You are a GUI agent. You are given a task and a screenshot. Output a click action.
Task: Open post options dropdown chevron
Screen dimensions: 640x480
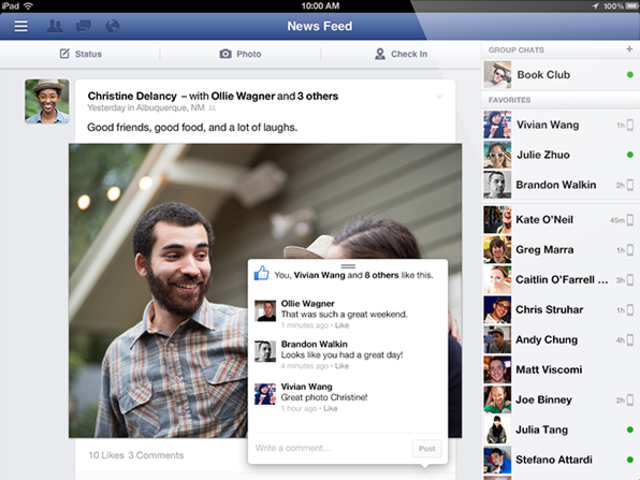click(x=440, y=97)
